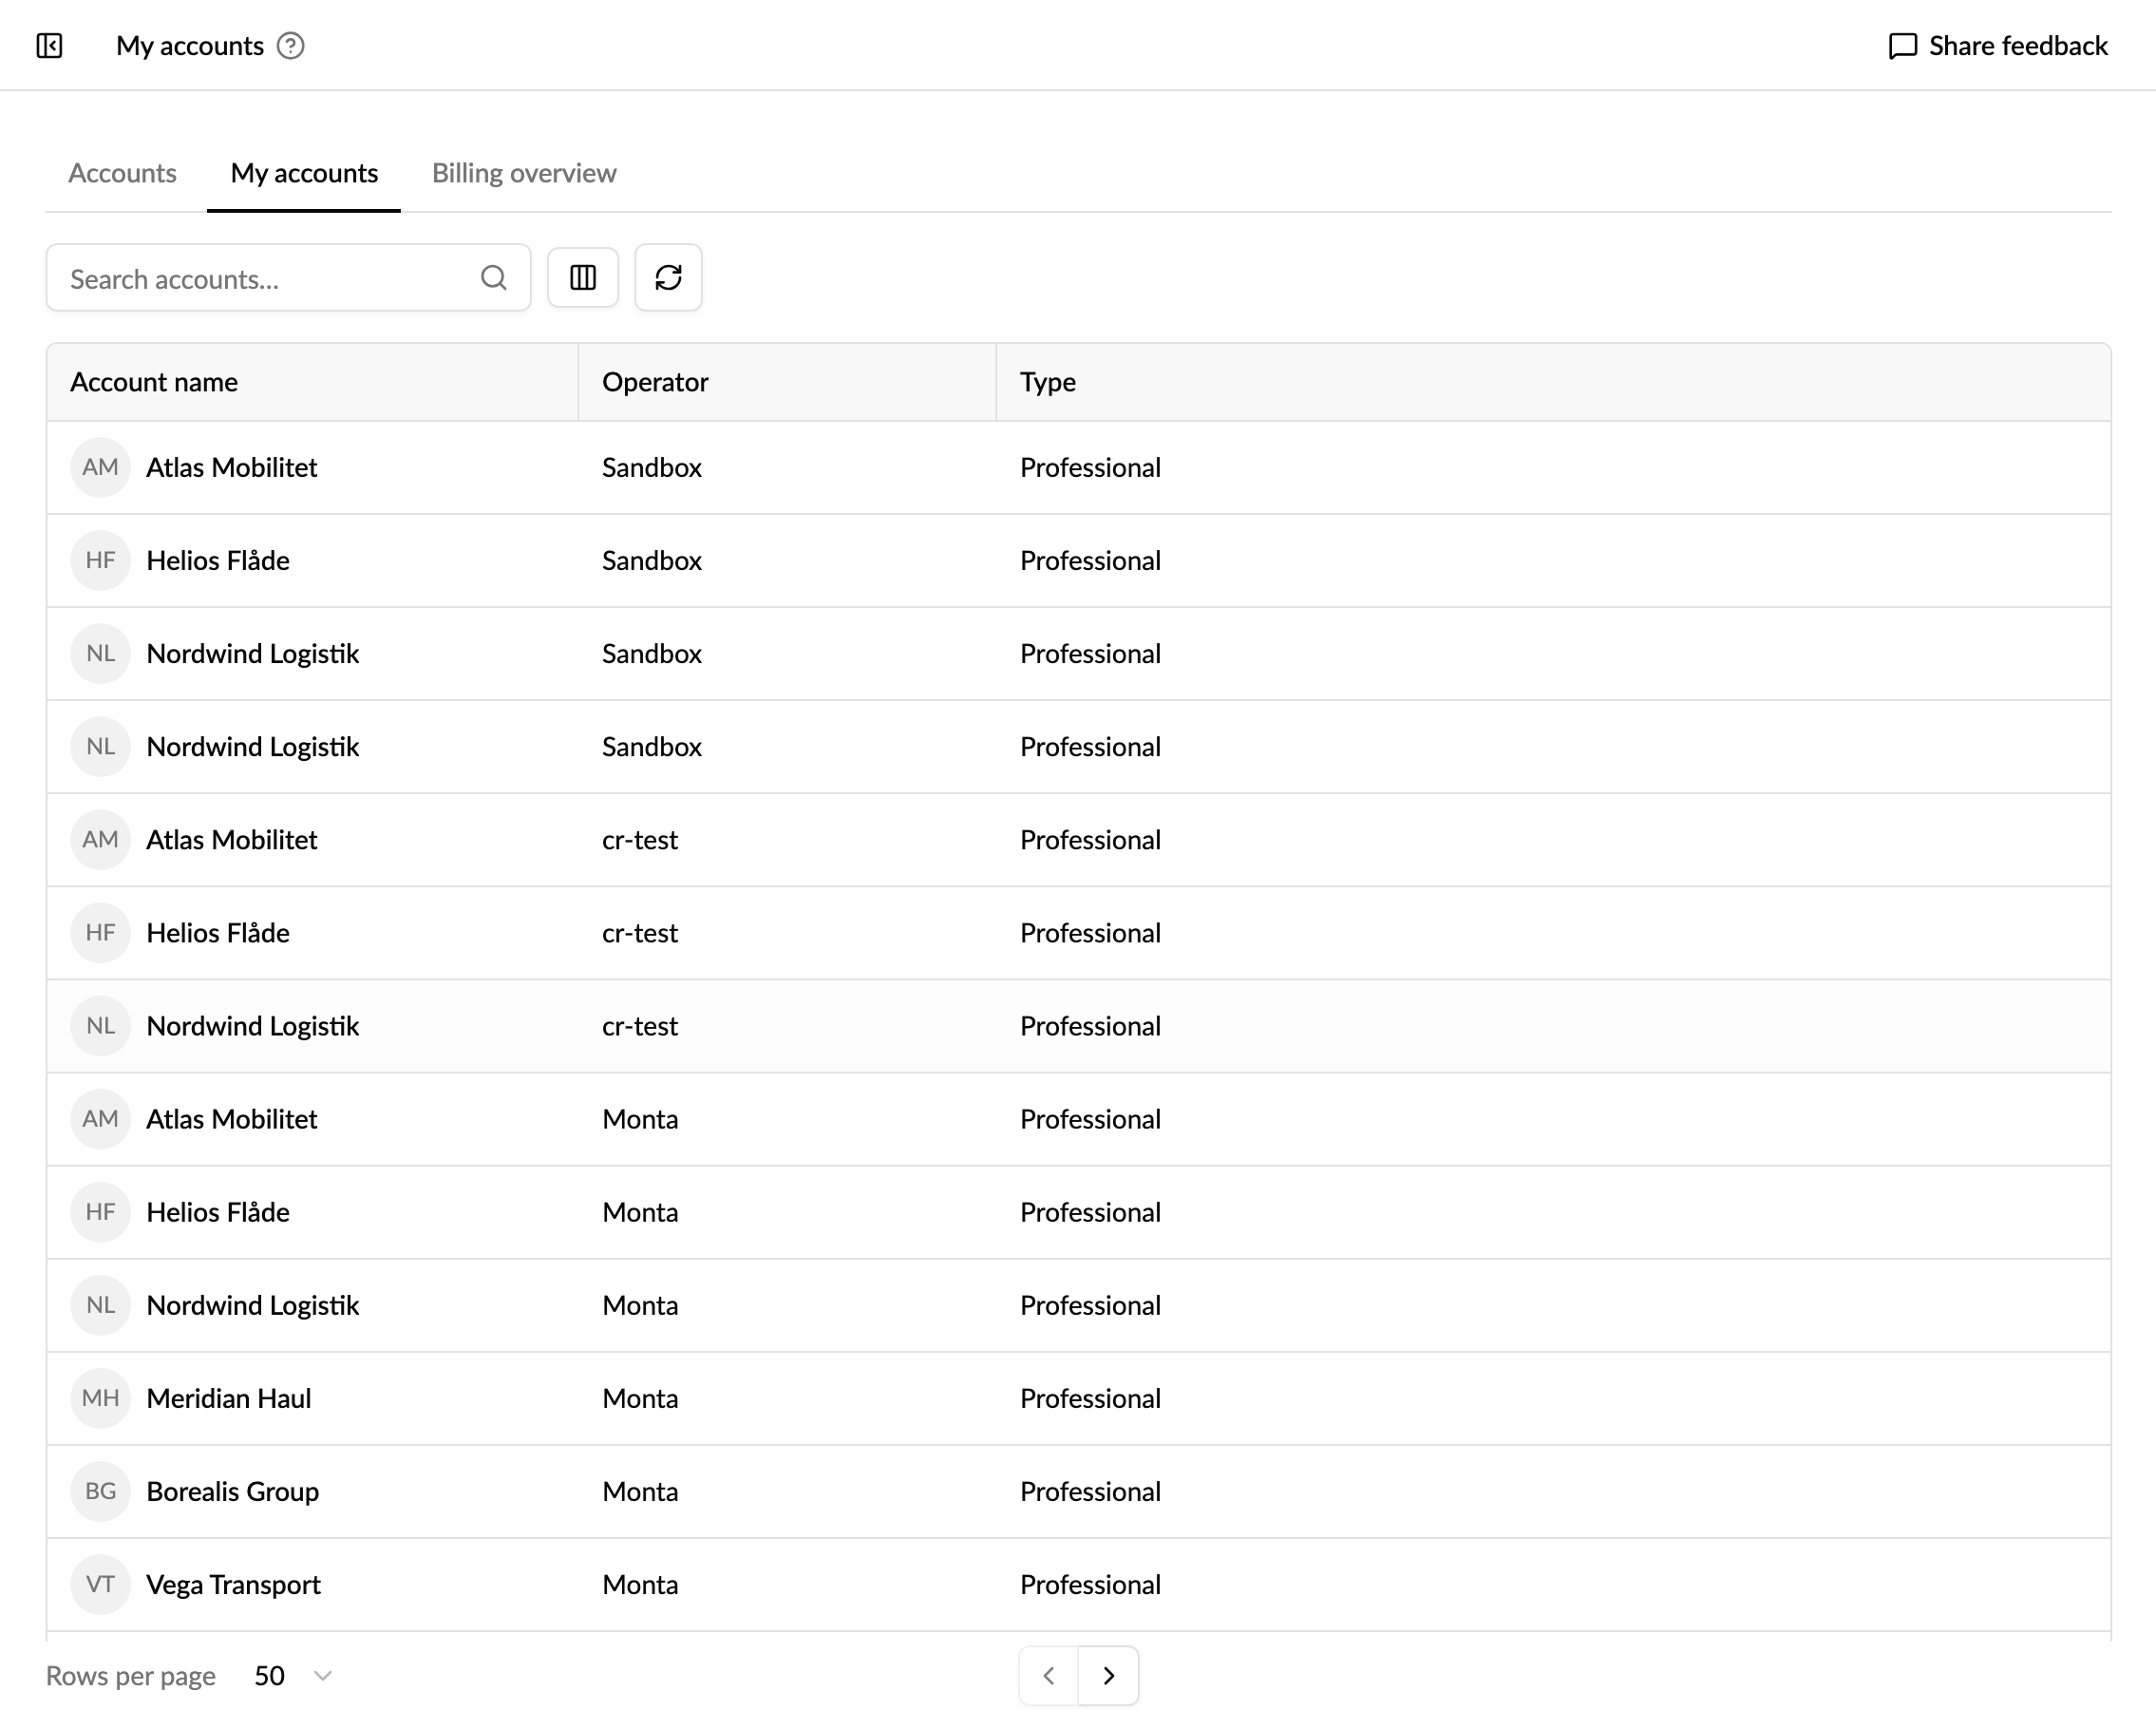Click Sandbox operator for Atlas Mobilitet

[652, 467]
